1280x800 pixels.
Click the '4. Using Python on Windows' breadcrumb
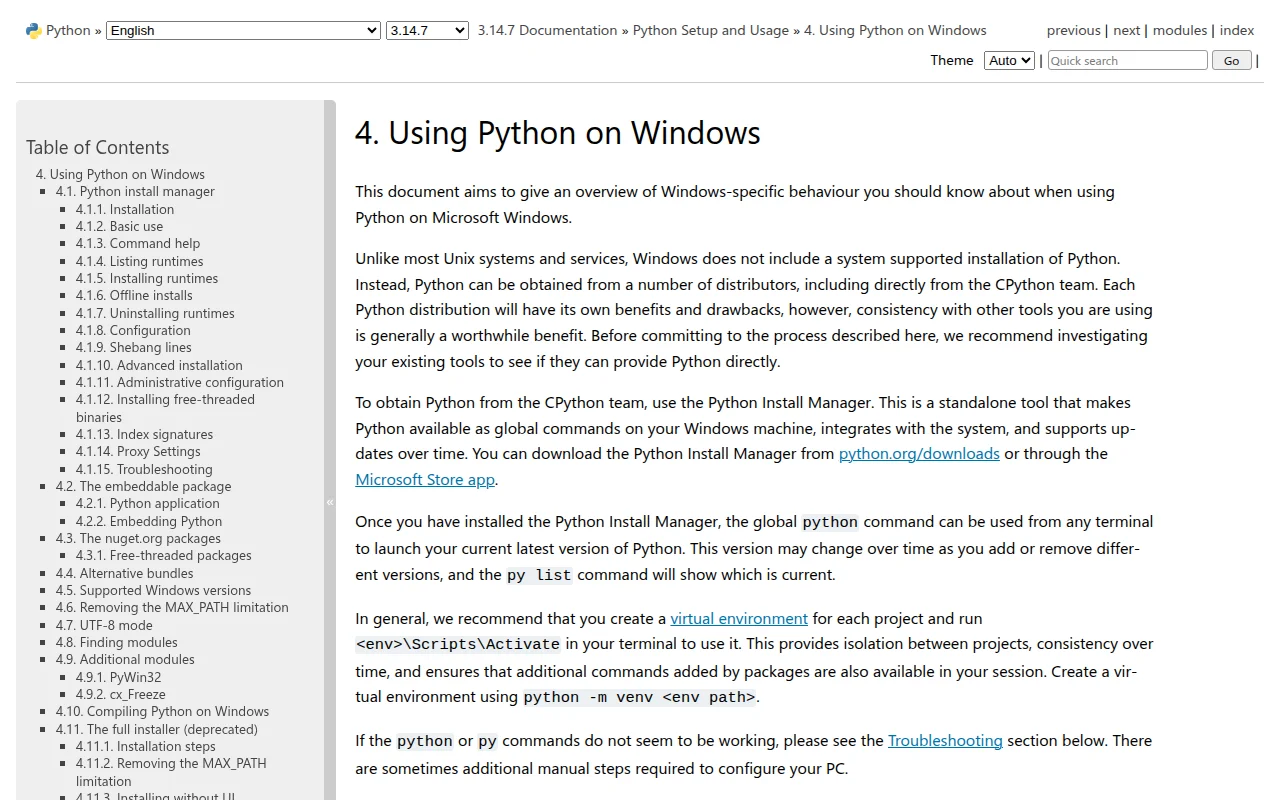[x=895, y=30]
